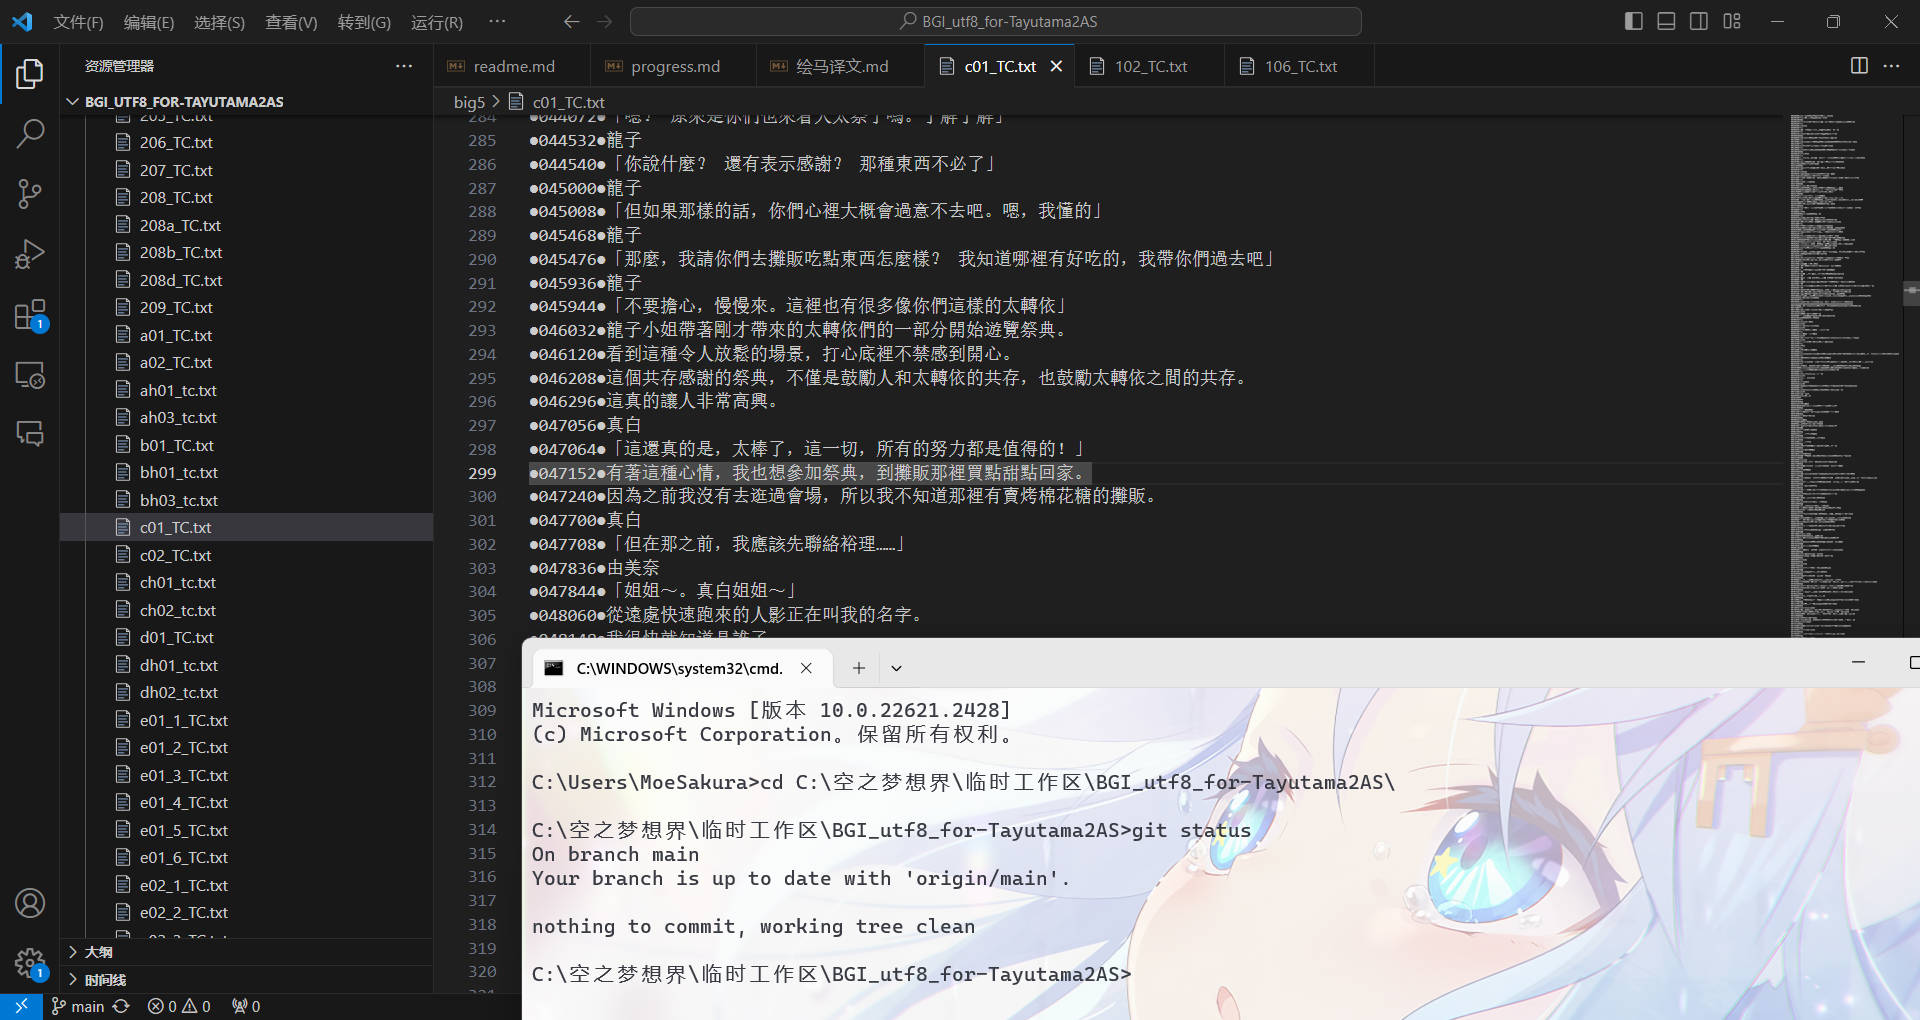Split the editor to the right
Viewport: 1920px width, 1020px height.
point(1859,66)
